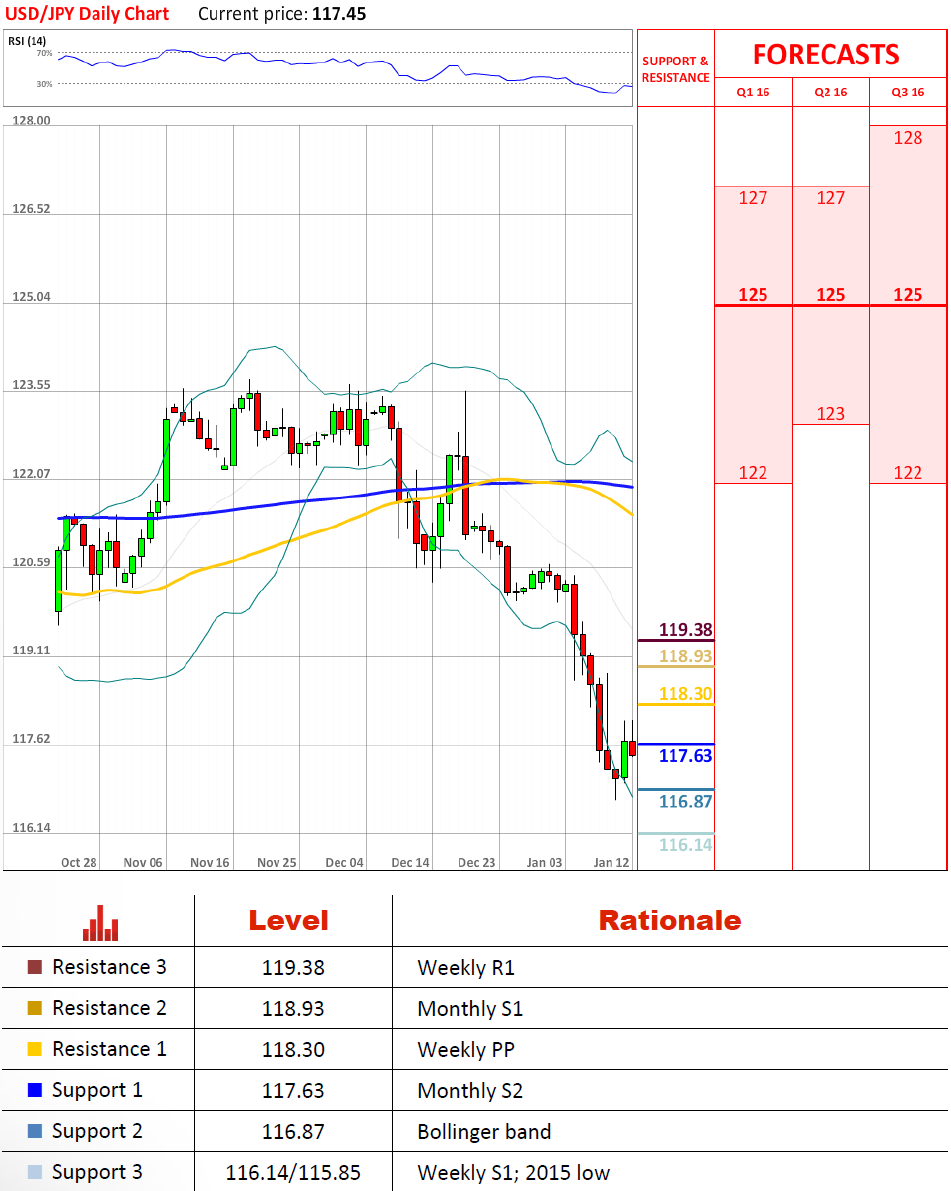Click the 119.38 resistance level marker
Screen dimensions: 951x1191
point(685,630)
